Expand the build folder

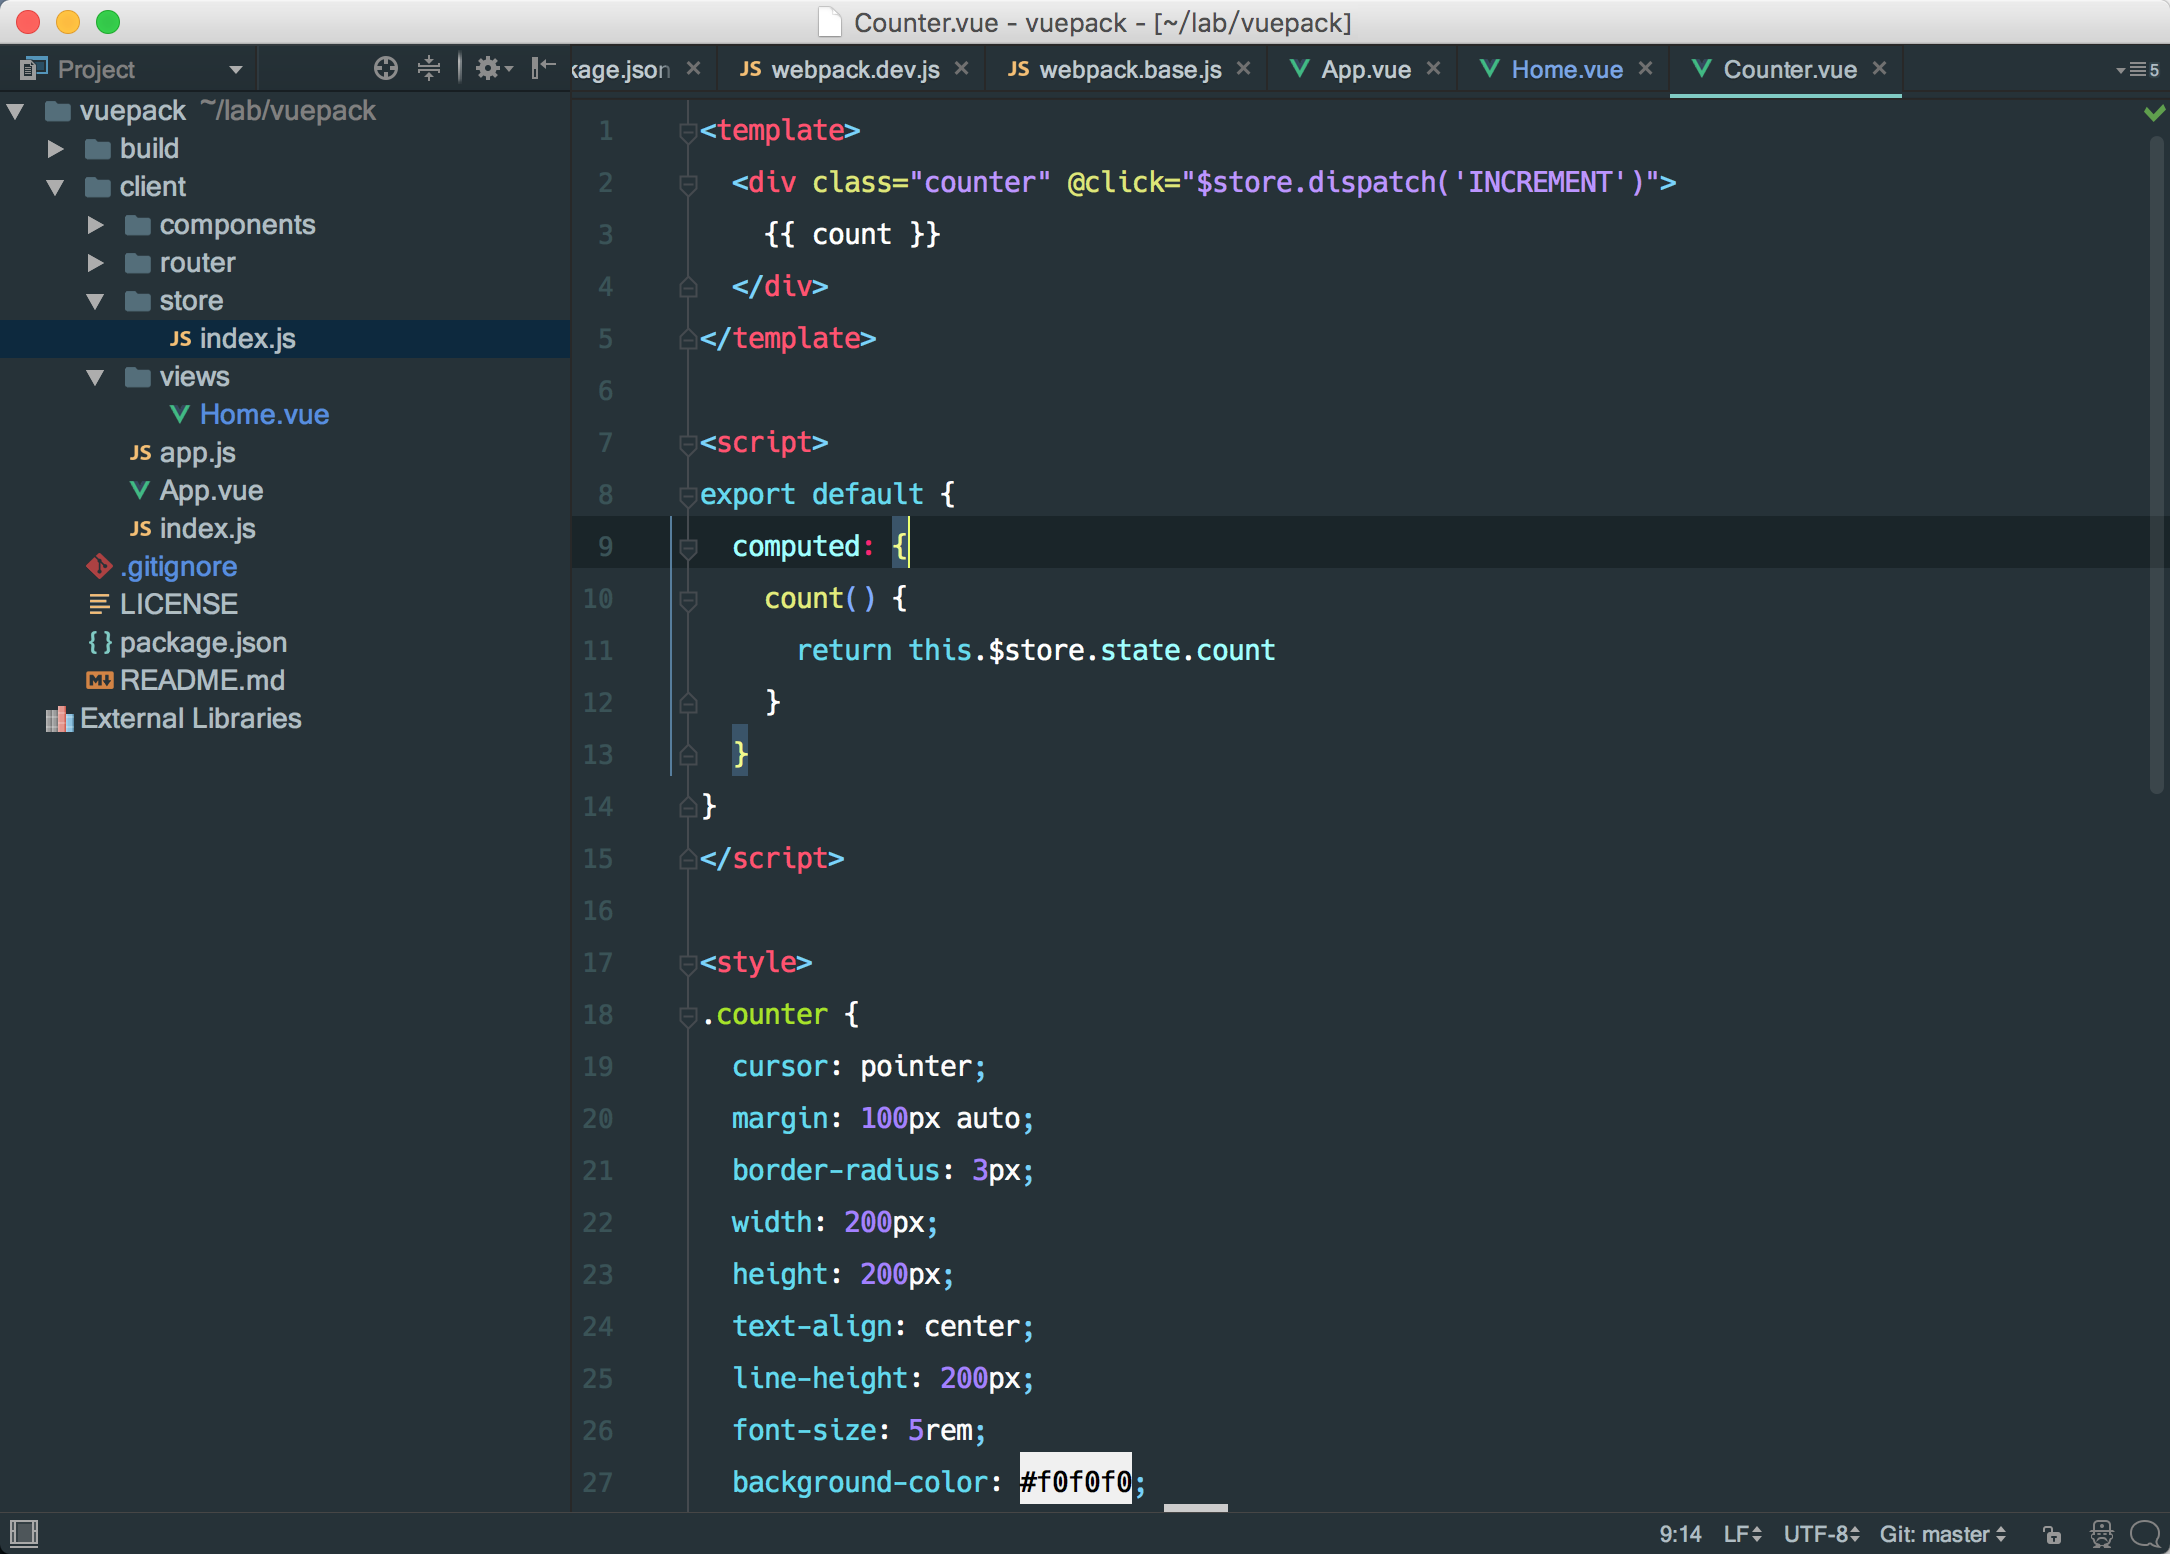[56, 149]
